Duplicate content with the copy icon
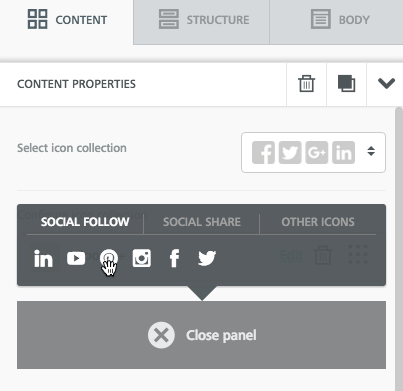Screen dimensions: 403x391 (346, 84)
